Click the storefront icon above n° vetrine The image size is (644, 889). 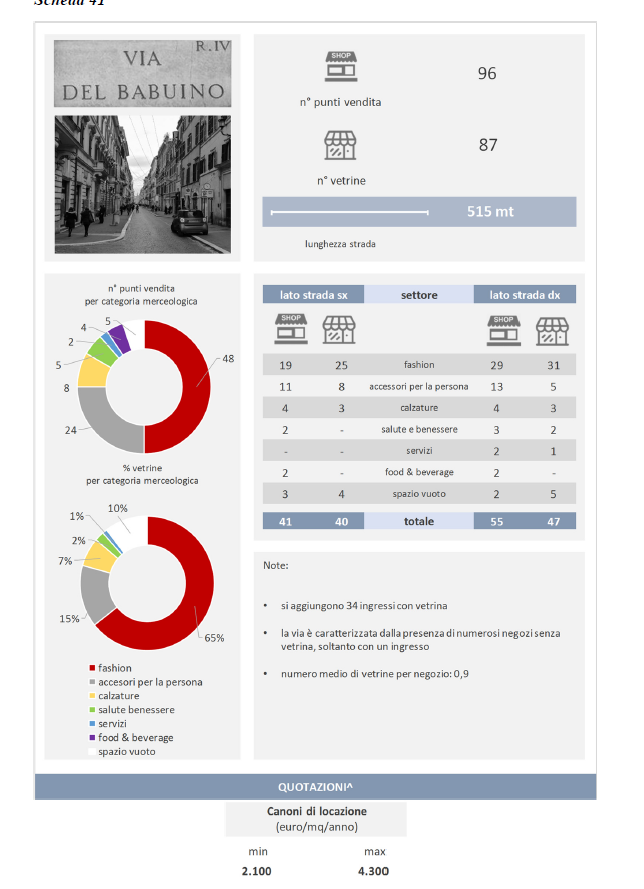tap(340, 145)
